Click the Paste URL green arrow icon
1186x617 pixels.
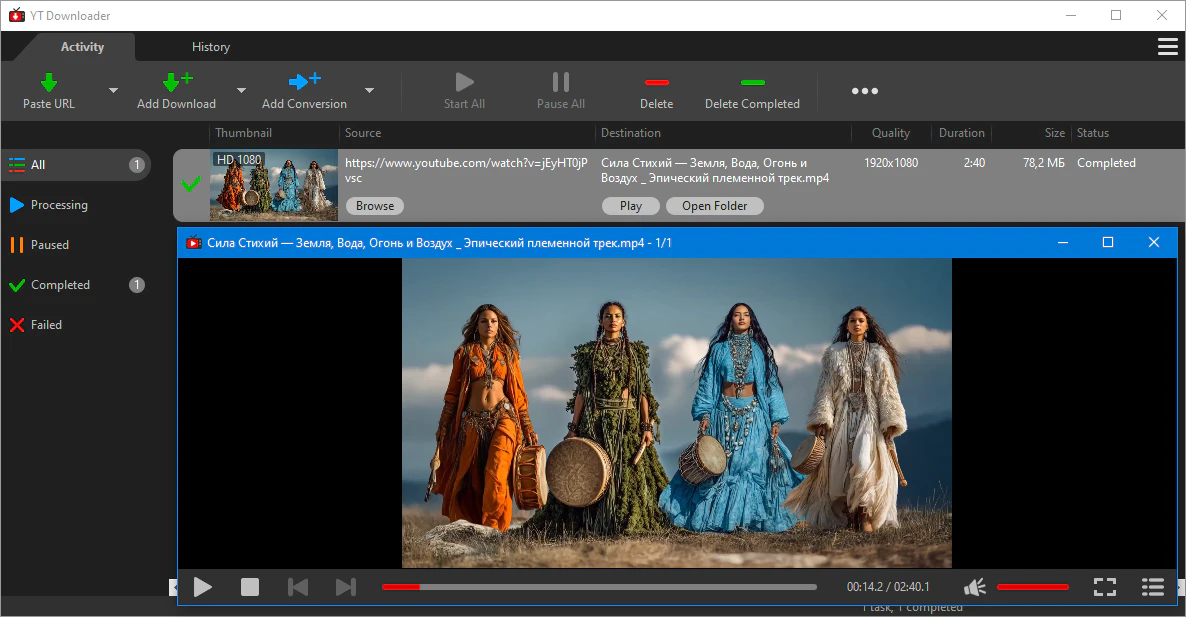(x=48, y=82)
